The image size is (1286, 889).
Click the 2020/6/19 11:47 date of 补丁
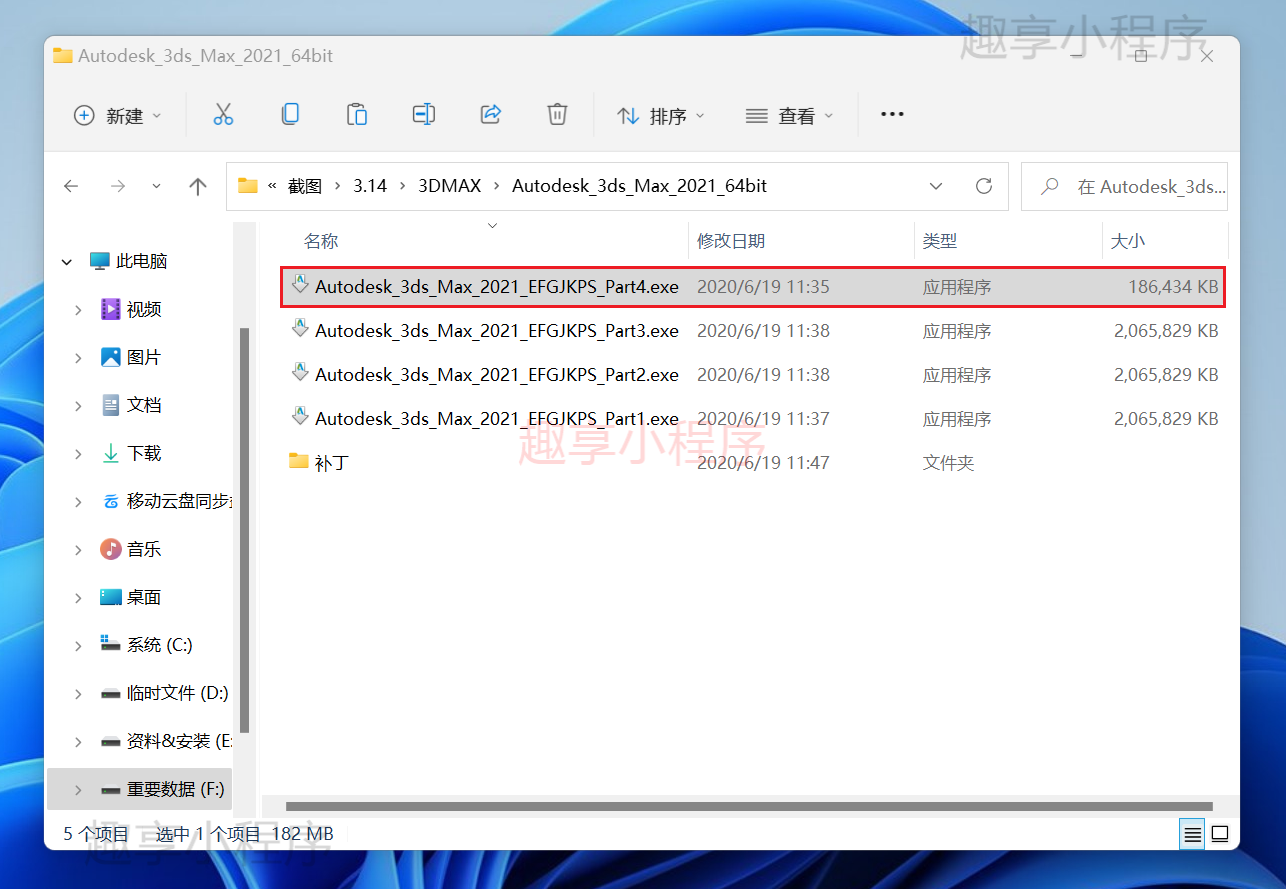(763, 463)
